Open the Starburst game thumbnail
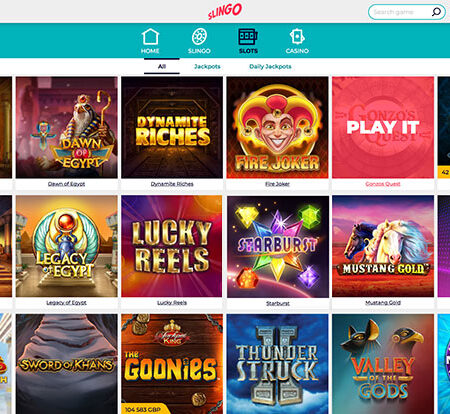Screen dimensions: 450x414 [x=278, y=247]
